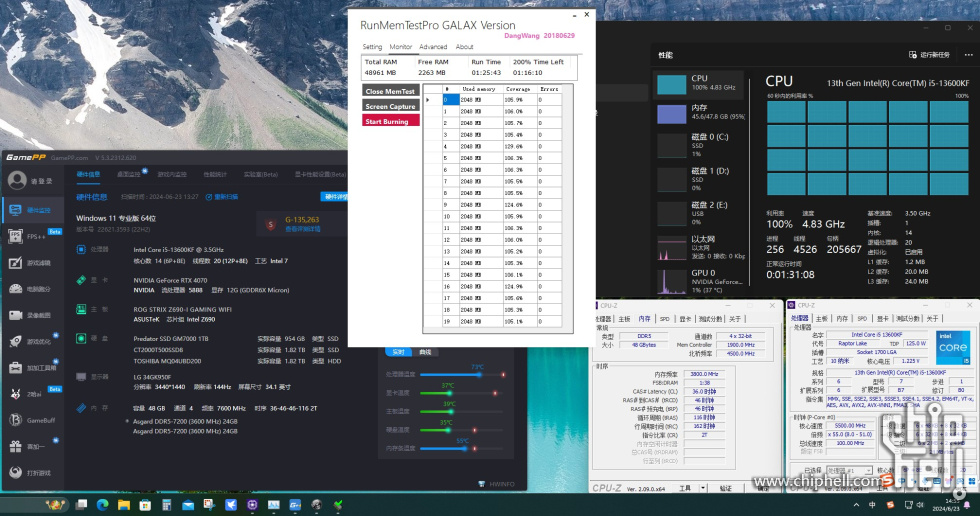Open the memory tab in right CPU-Z
The height and width of the screenshot is (516, 980).
click(x=842, y=319)
